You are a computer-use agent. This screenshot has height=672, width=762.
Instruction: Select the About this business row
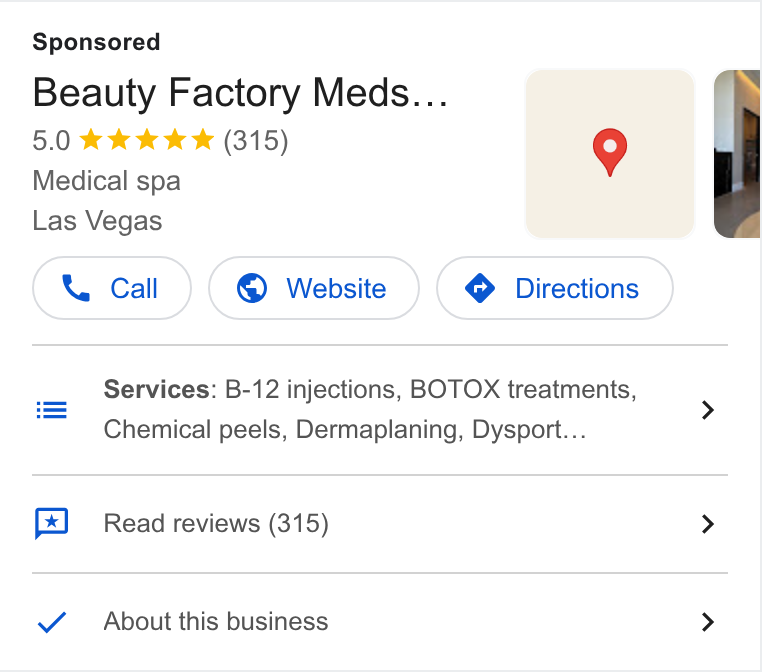(380, 622)
